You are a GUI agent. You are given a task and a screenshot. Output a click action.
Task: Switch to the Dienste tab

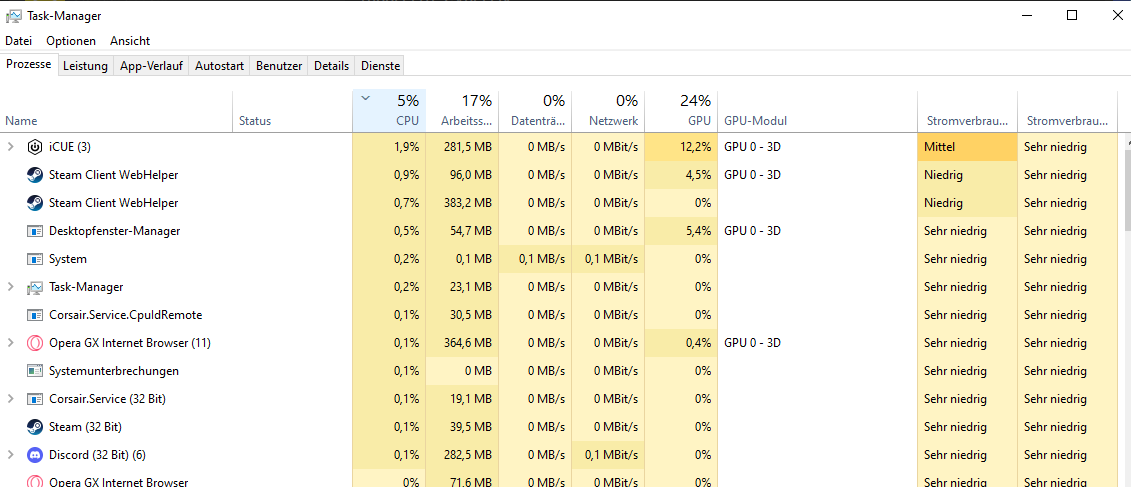point(380,66)
